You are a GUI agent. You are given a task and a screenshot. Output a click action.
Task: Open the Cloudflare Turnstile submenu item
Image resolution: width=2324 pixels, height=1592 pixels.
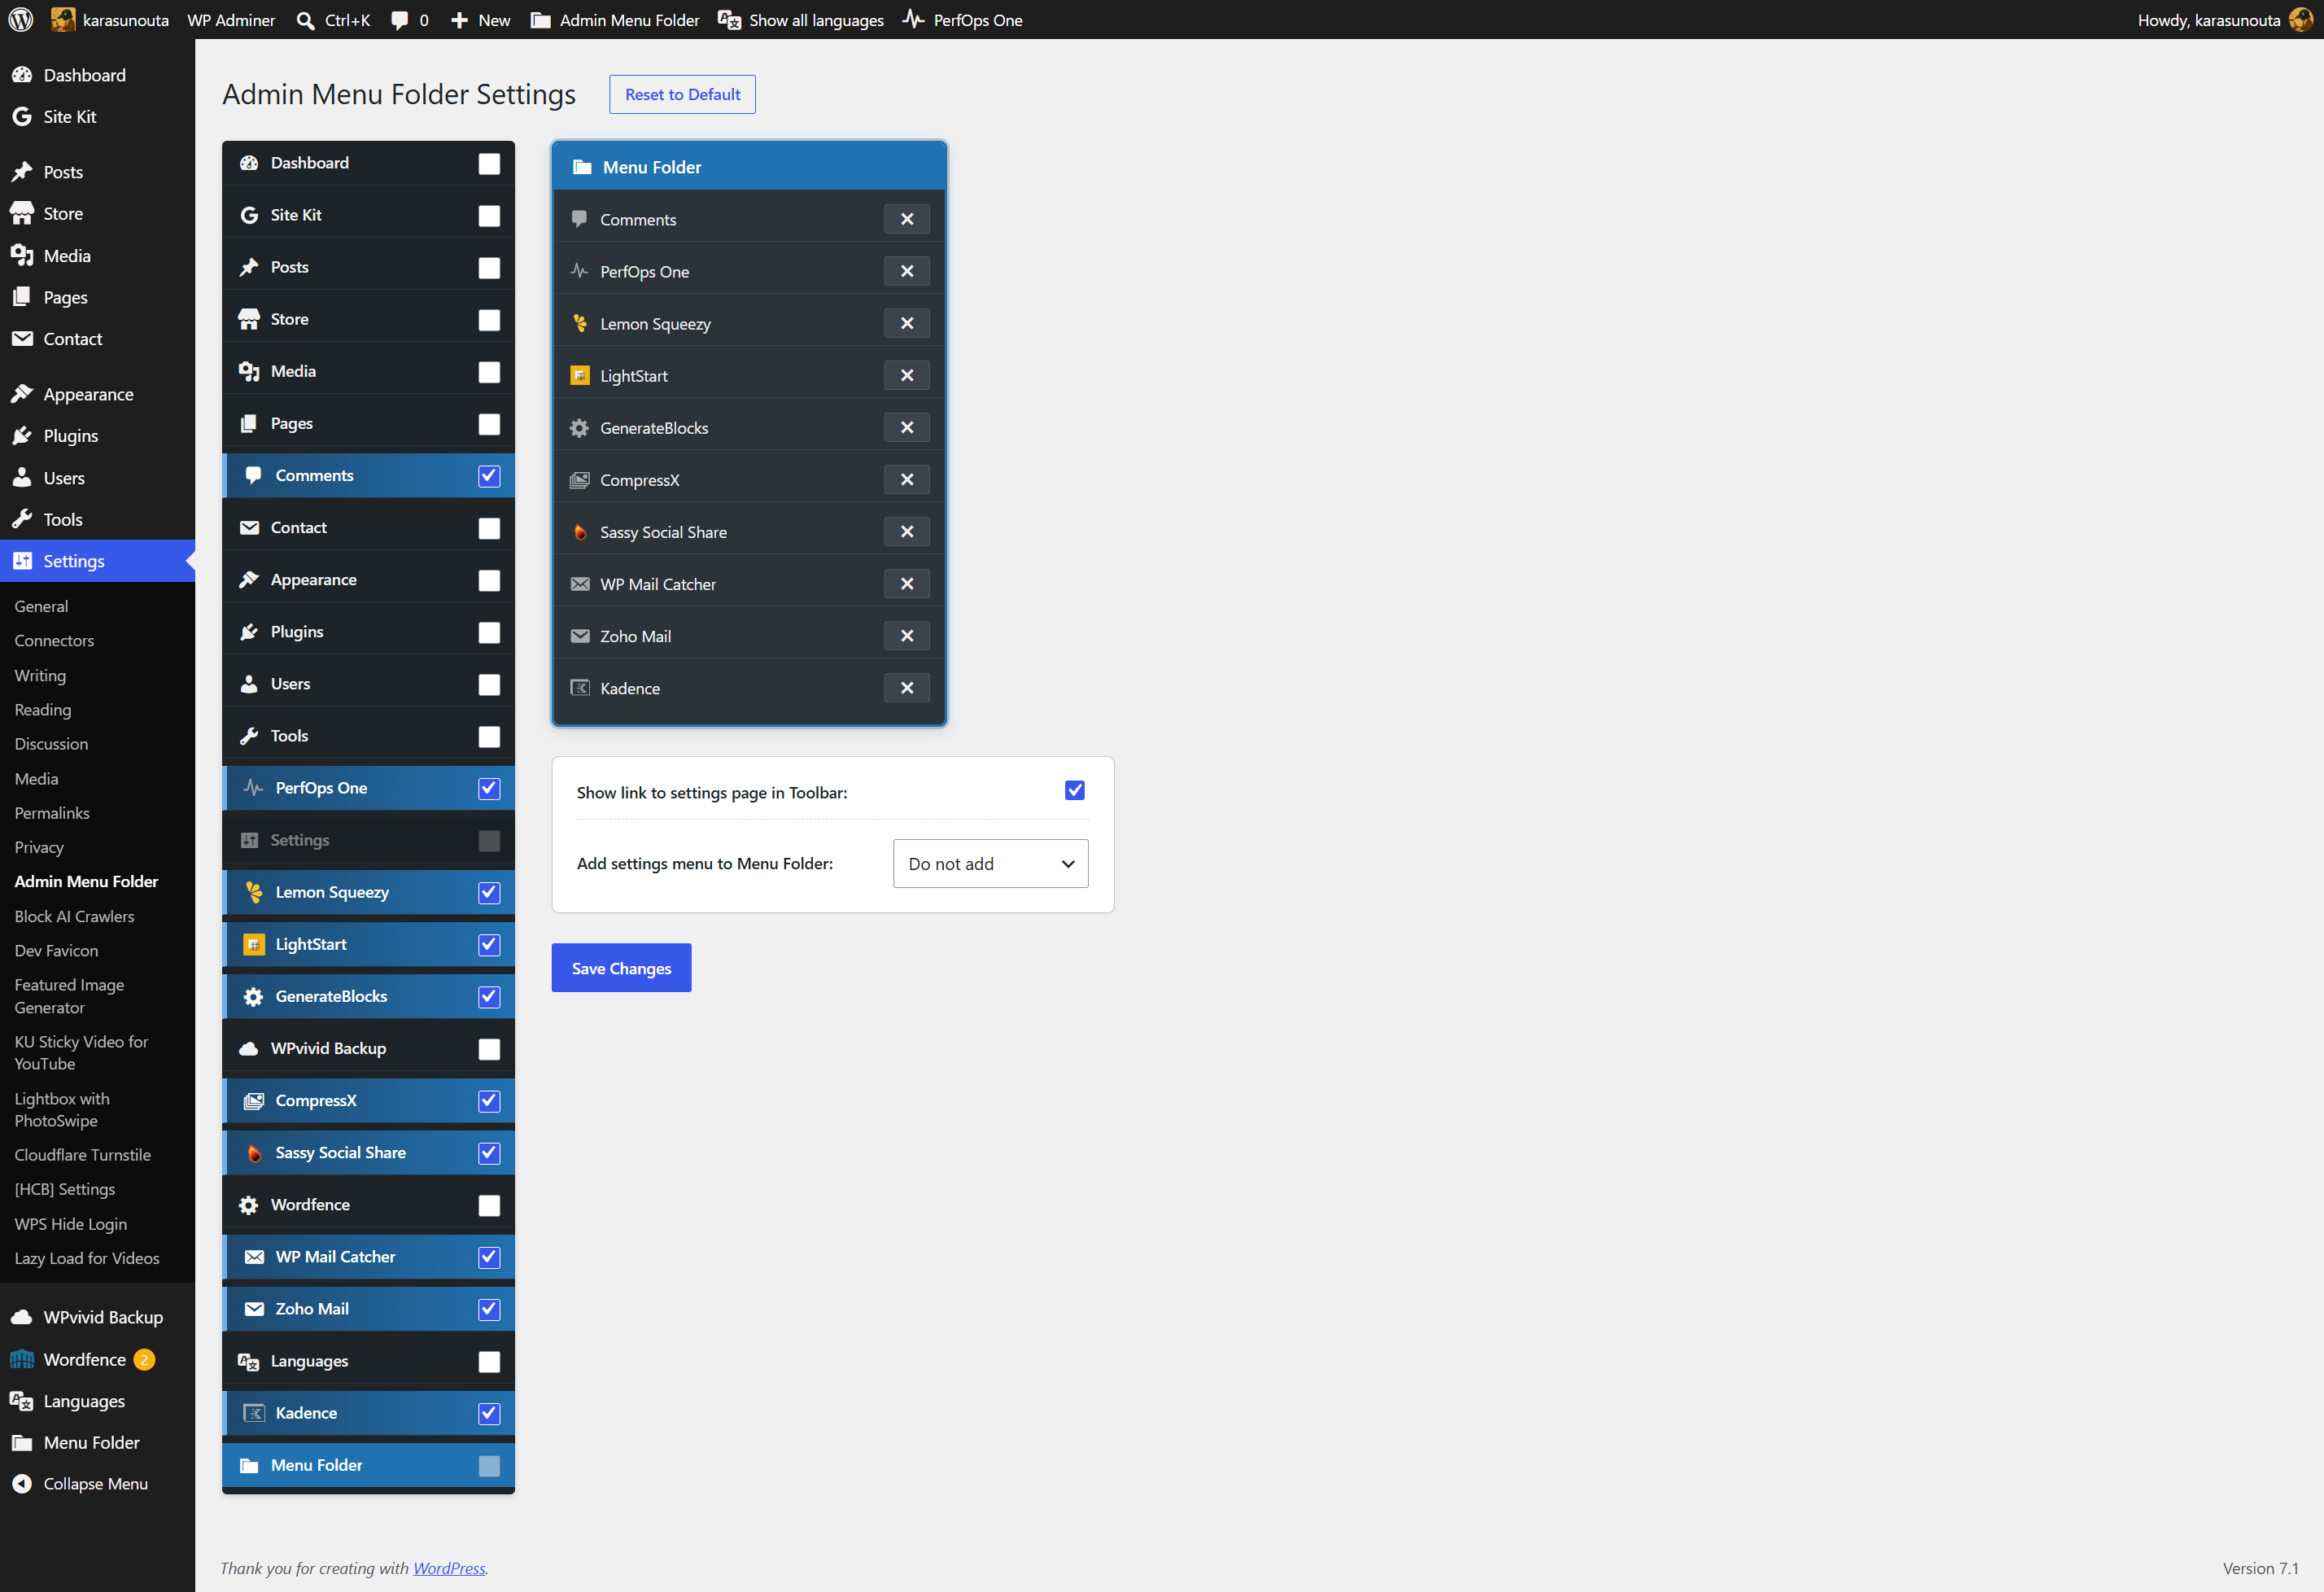pos(83,1155)
